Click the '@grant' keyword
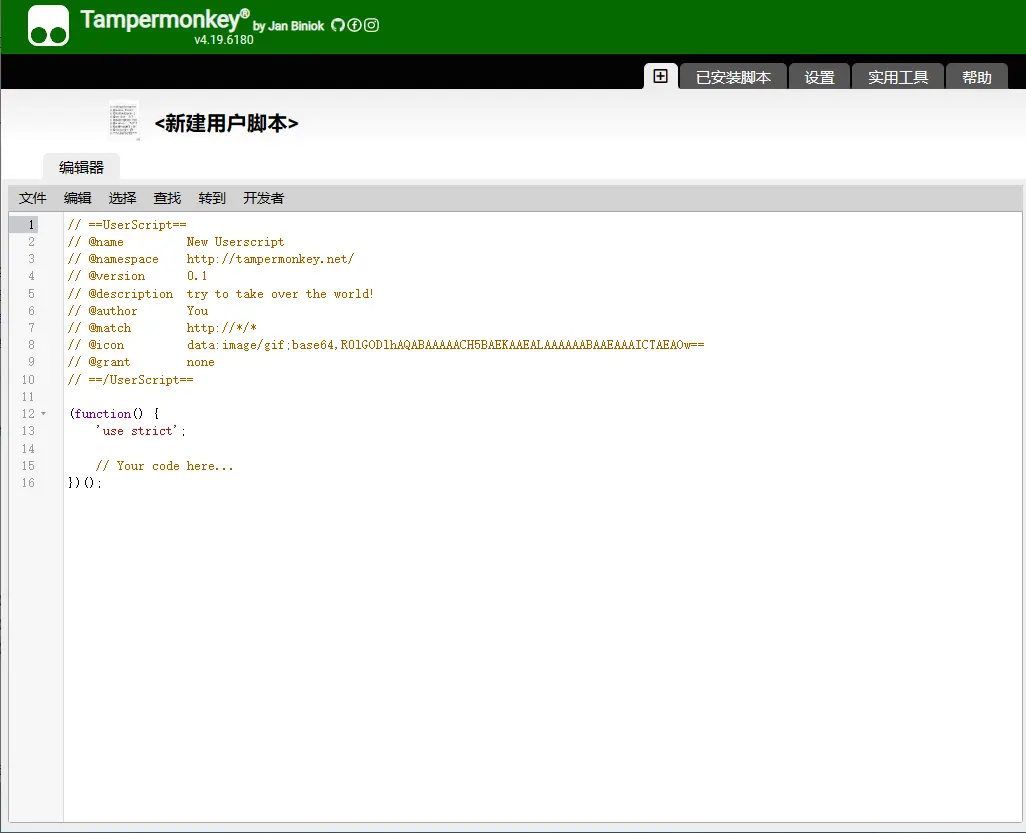1026x833 pixels. click(109, 362)
